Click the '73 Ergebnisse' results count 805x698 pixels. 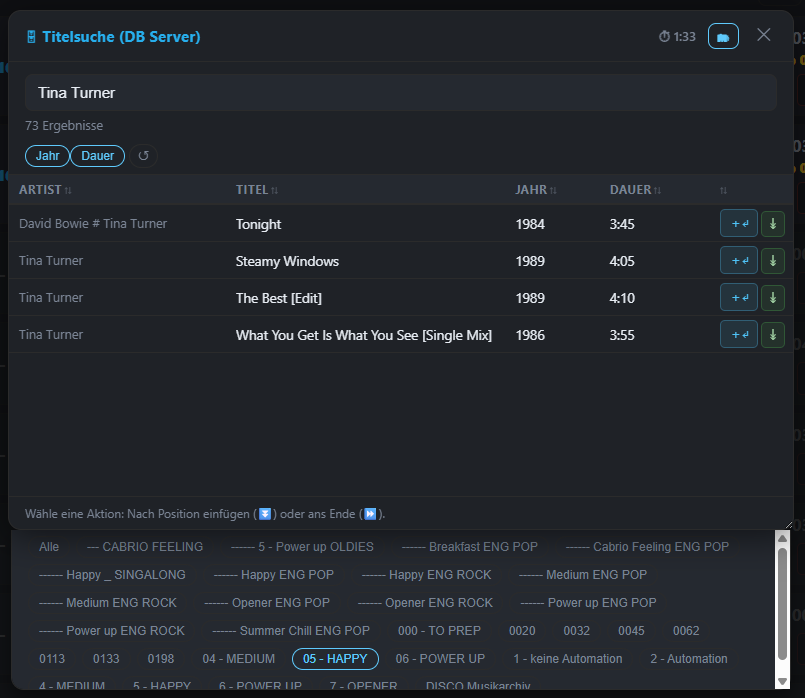(64, 126)
